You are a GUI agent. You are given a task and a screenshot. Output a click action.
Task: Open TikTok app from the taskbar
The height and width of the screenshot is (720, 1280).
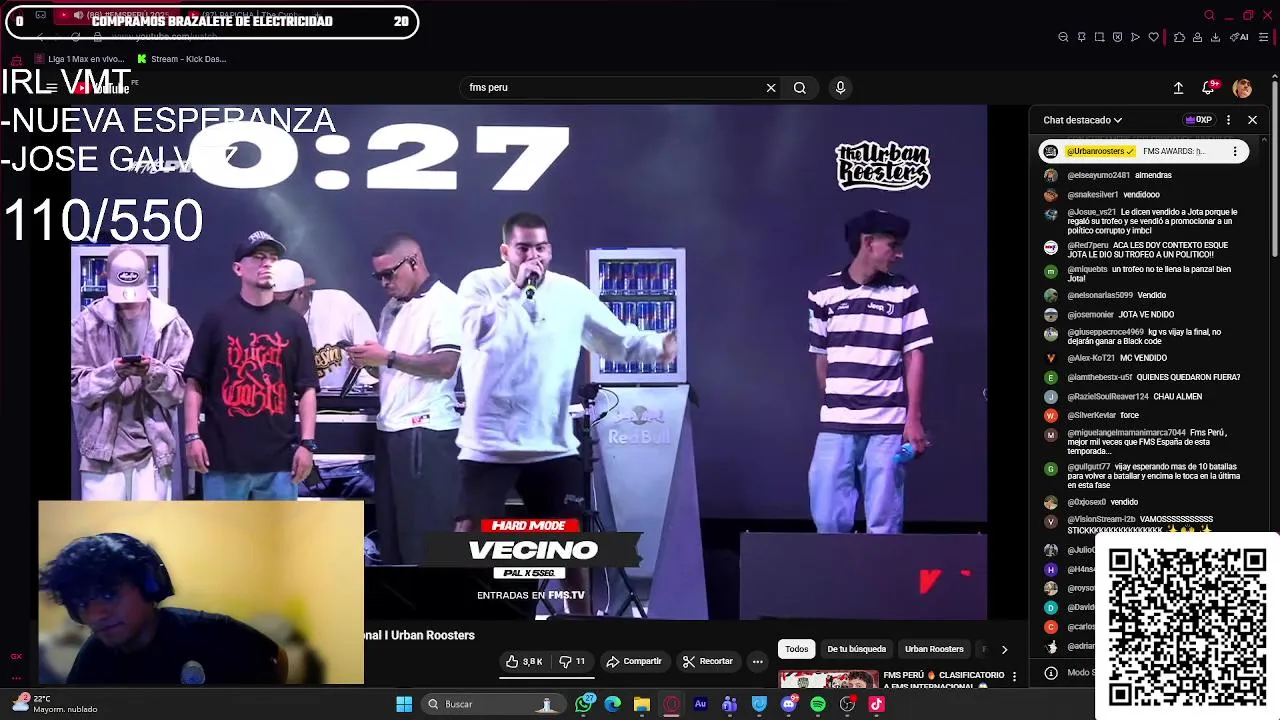(877, 704)
